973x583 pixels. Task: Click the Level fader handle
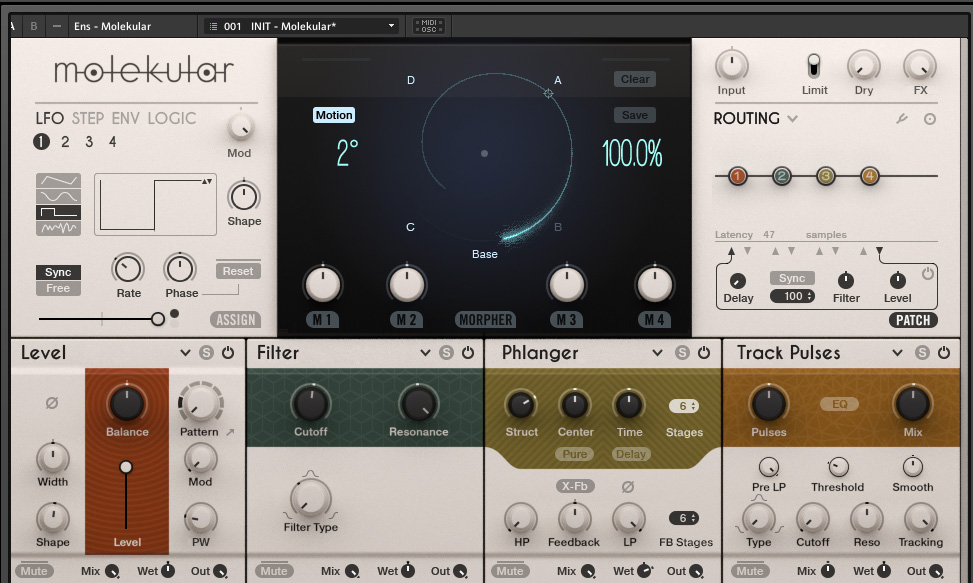126,467
